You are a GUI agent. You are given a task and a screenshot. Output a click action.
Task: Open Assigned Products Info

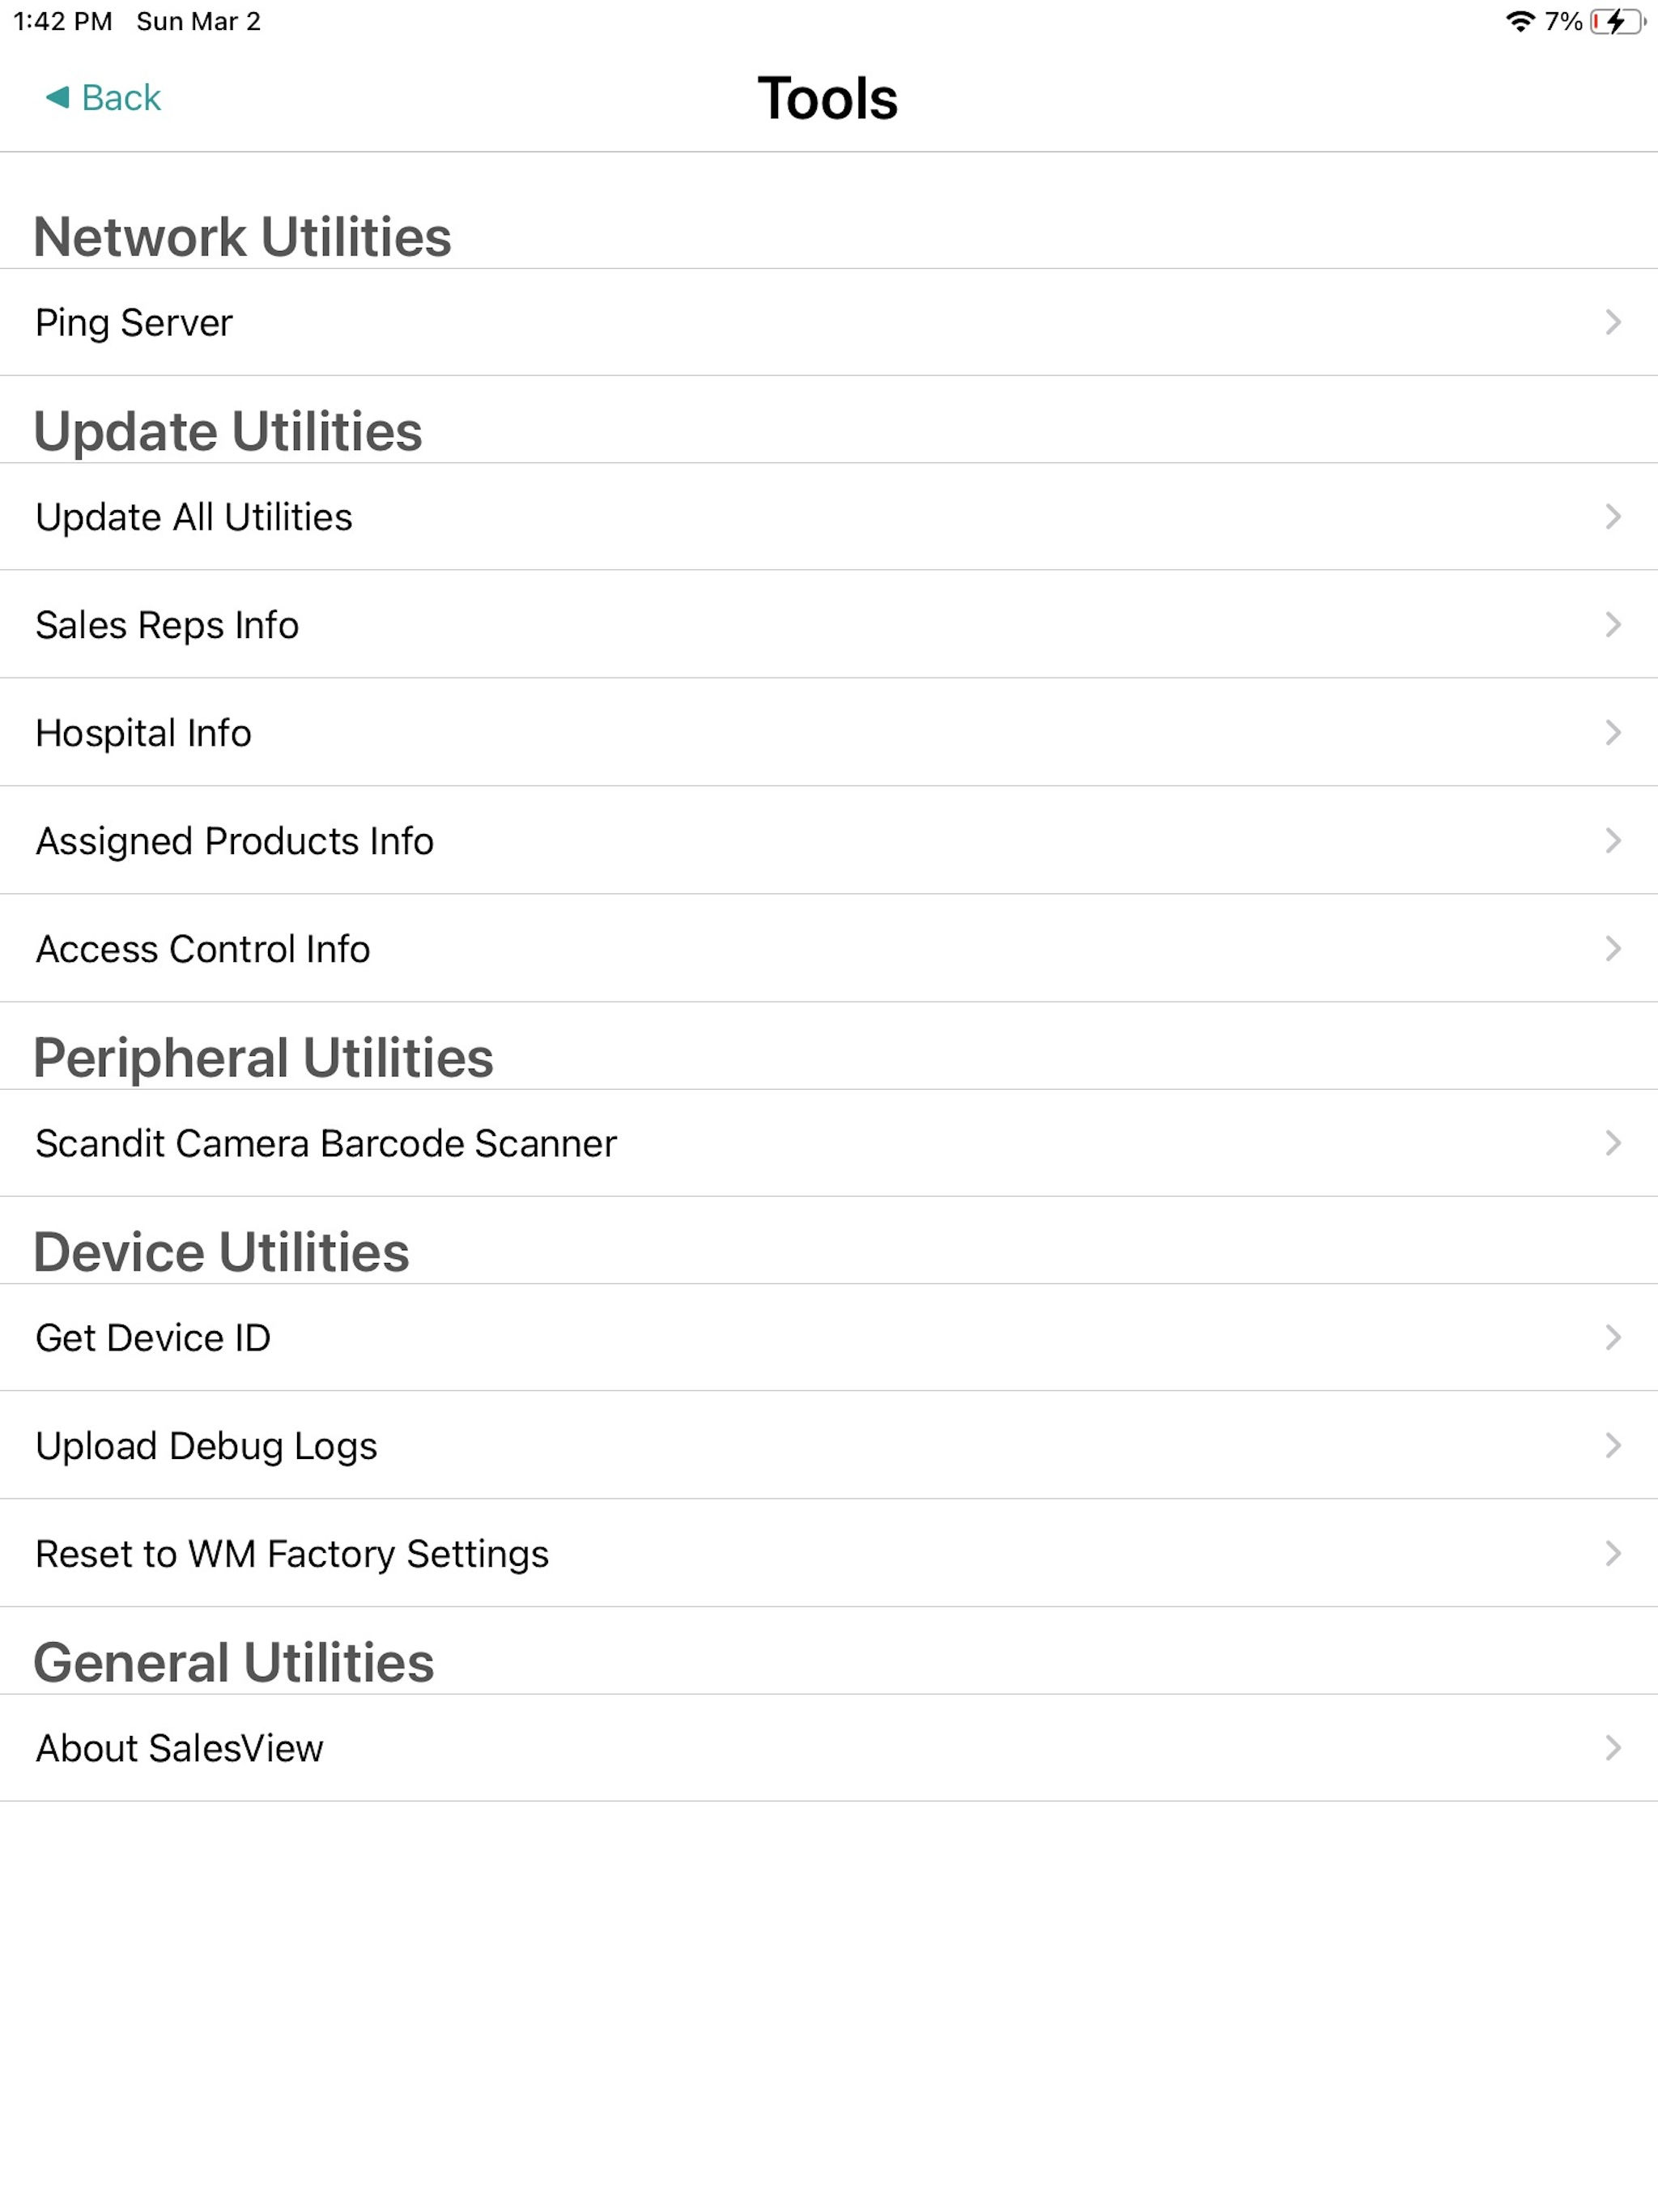(829, 841)
